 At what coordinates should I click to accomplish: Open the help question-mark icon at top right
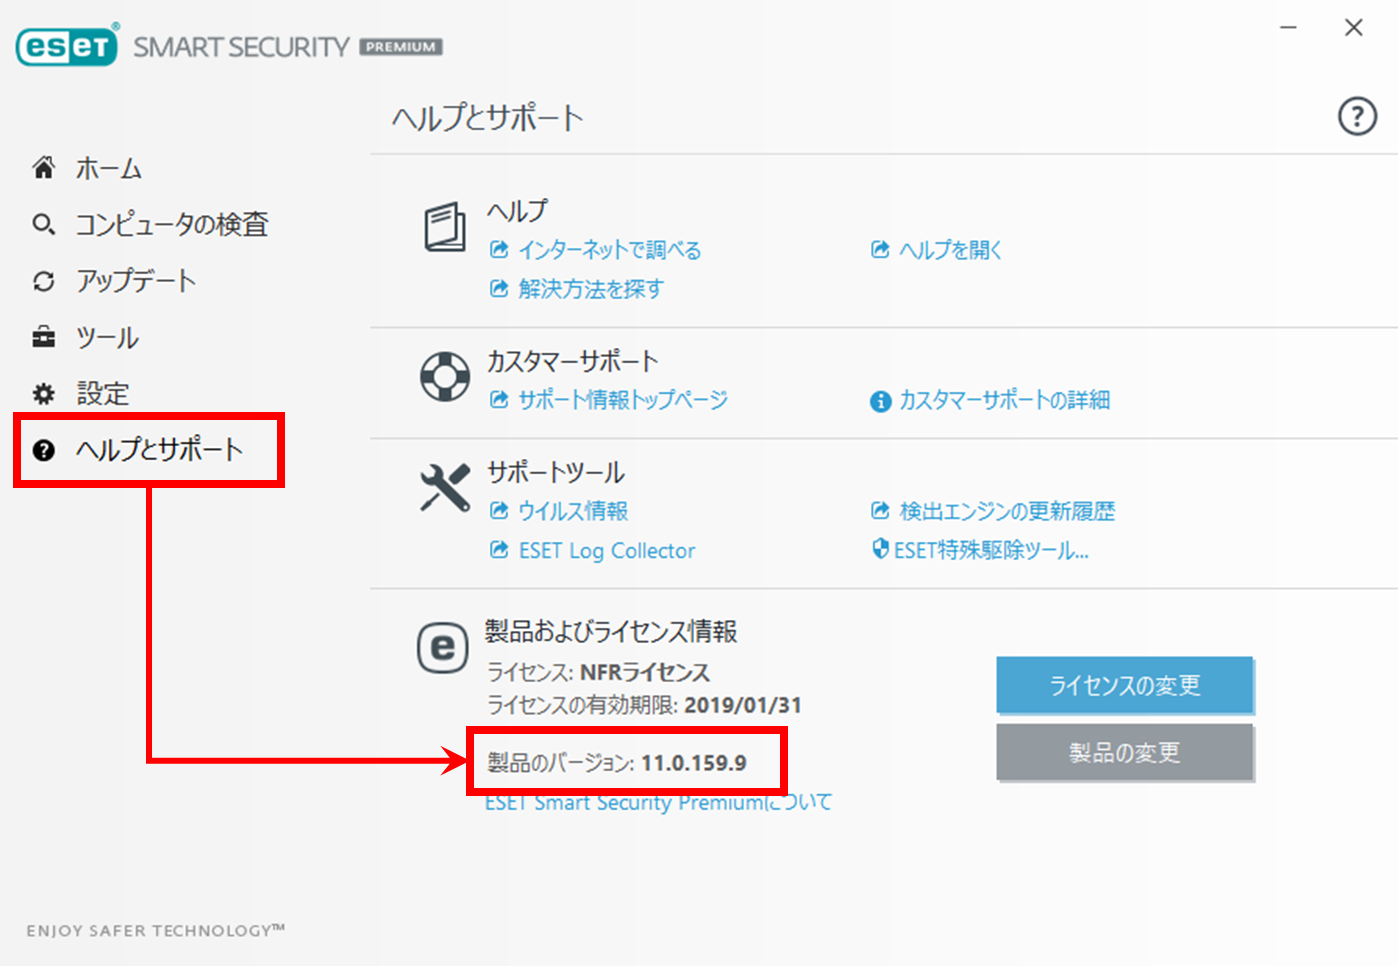[x=1357, y=117]
